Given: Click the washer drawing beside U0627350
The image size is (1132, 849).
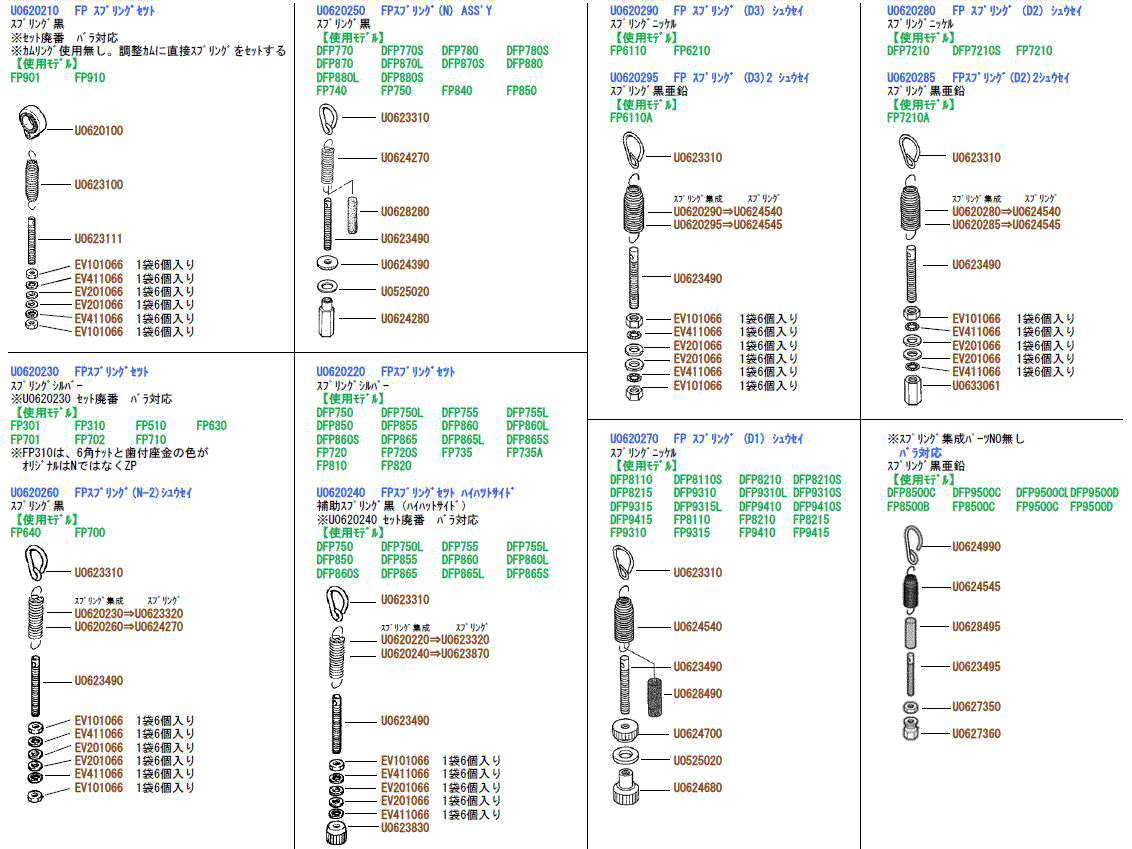Looking at the screenshot, I should tap(911, 706).
